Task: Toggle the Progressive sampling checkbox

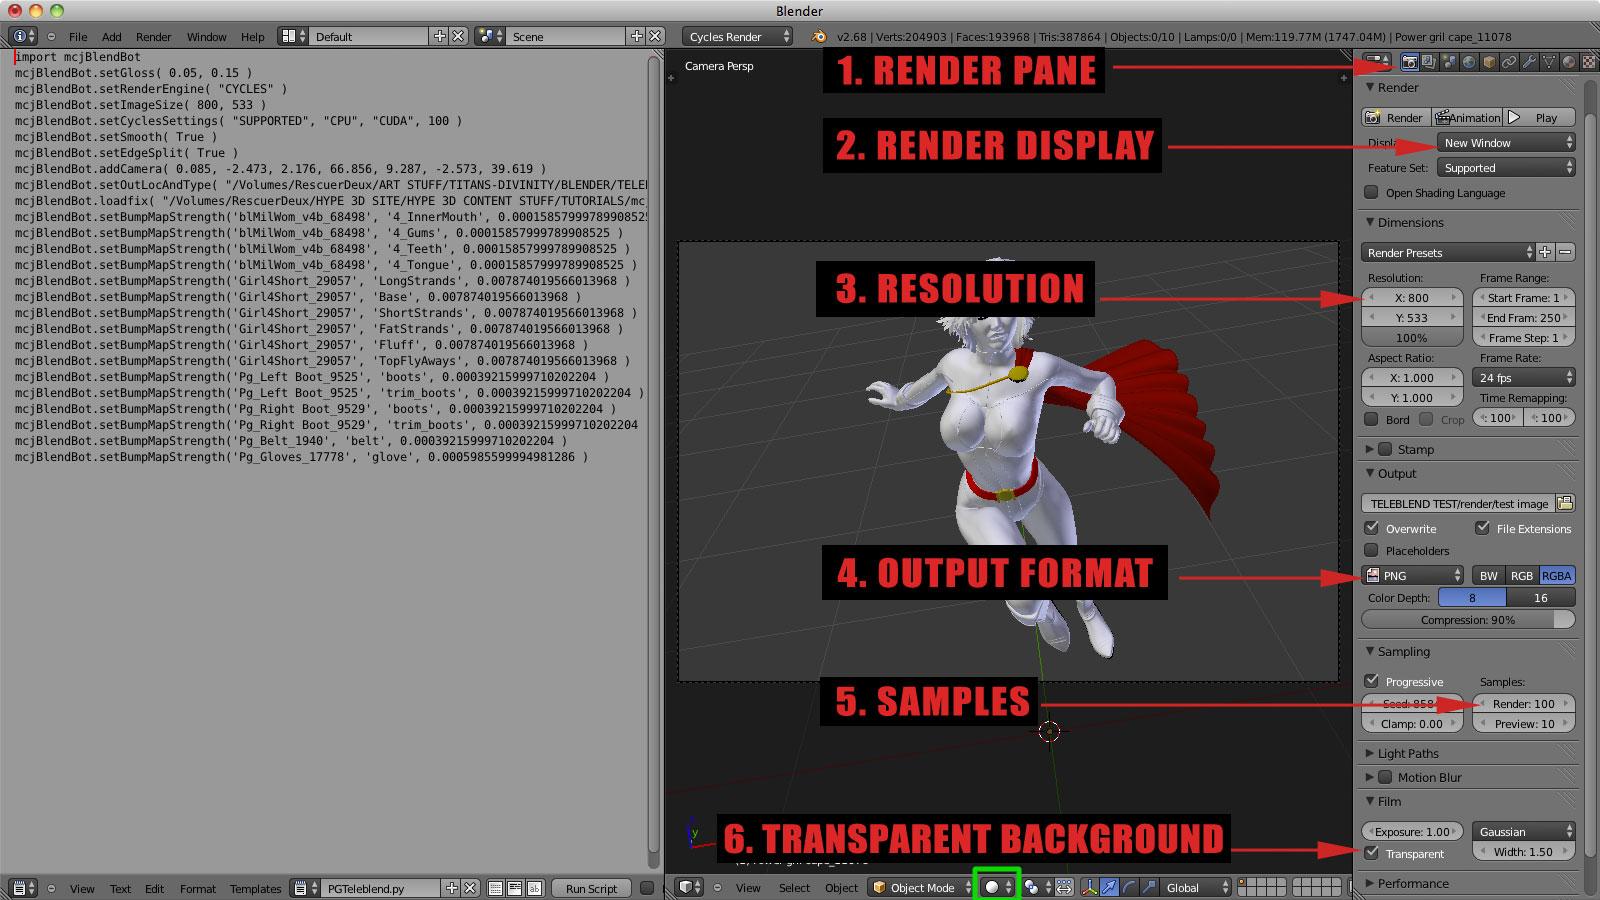Action: pyautogui.click(x=1371, y=681)
